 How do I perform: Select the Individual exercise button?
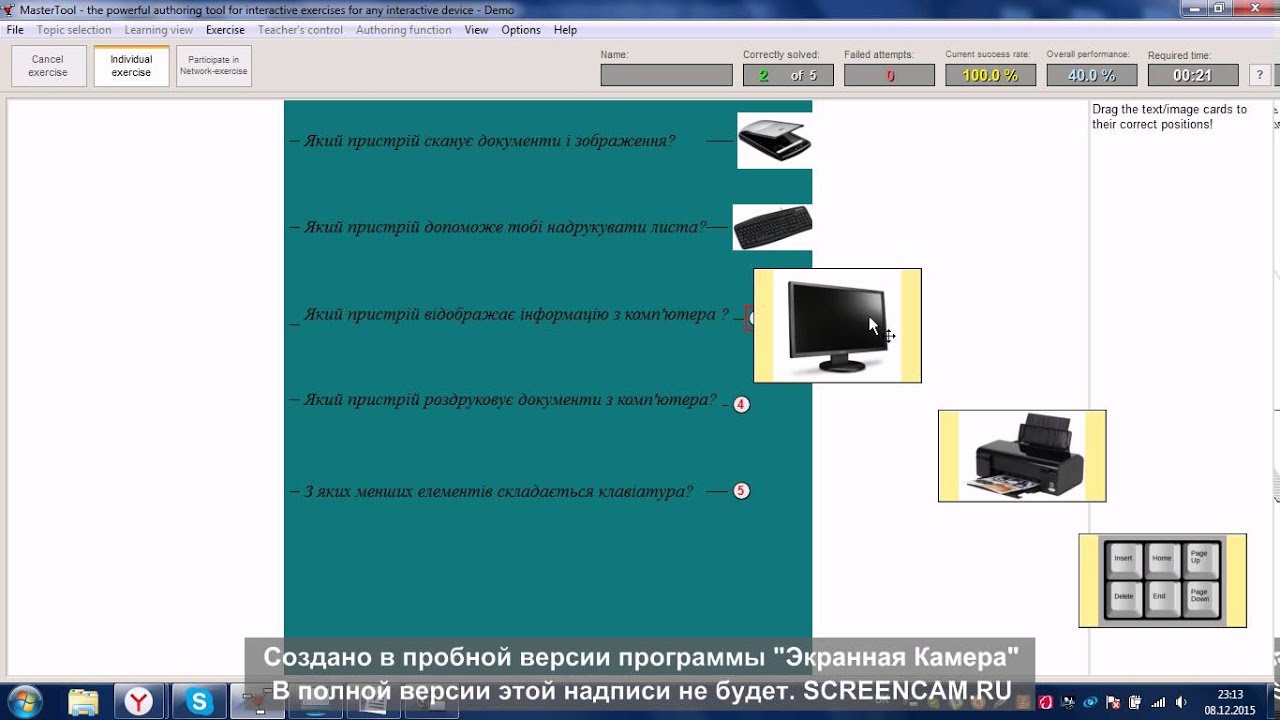[x=131, y=66]
